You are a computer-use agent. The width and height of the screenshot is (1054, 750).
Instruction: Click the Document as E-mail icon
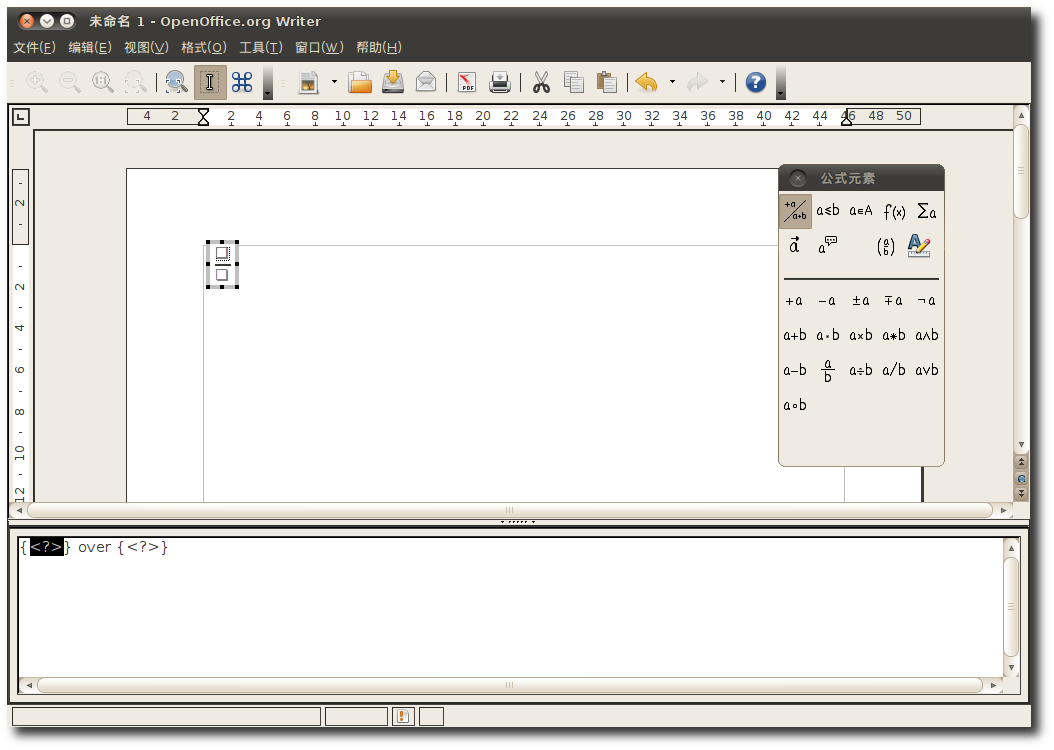coord(426,83)
